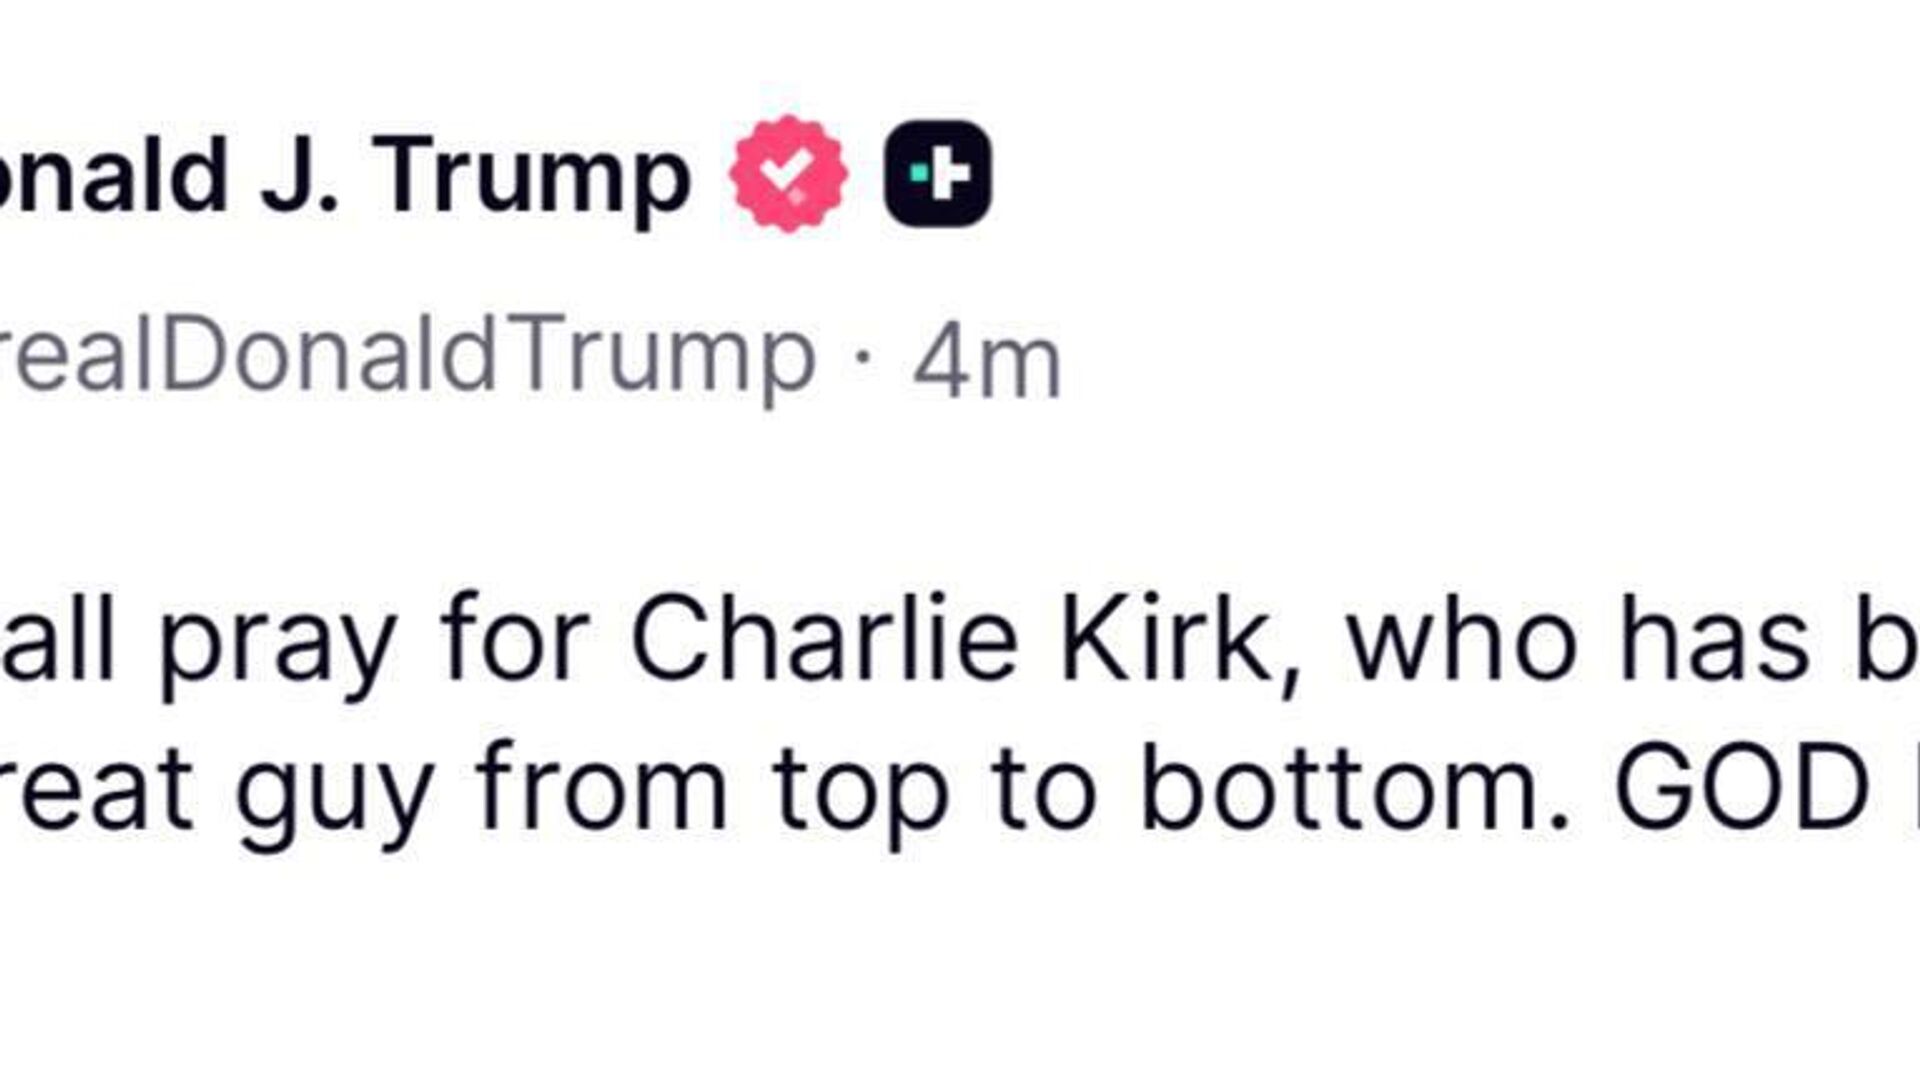Click the red verified checkmark badge
This screenshot has width=1920, height=1077.
(x=788, y=174)
